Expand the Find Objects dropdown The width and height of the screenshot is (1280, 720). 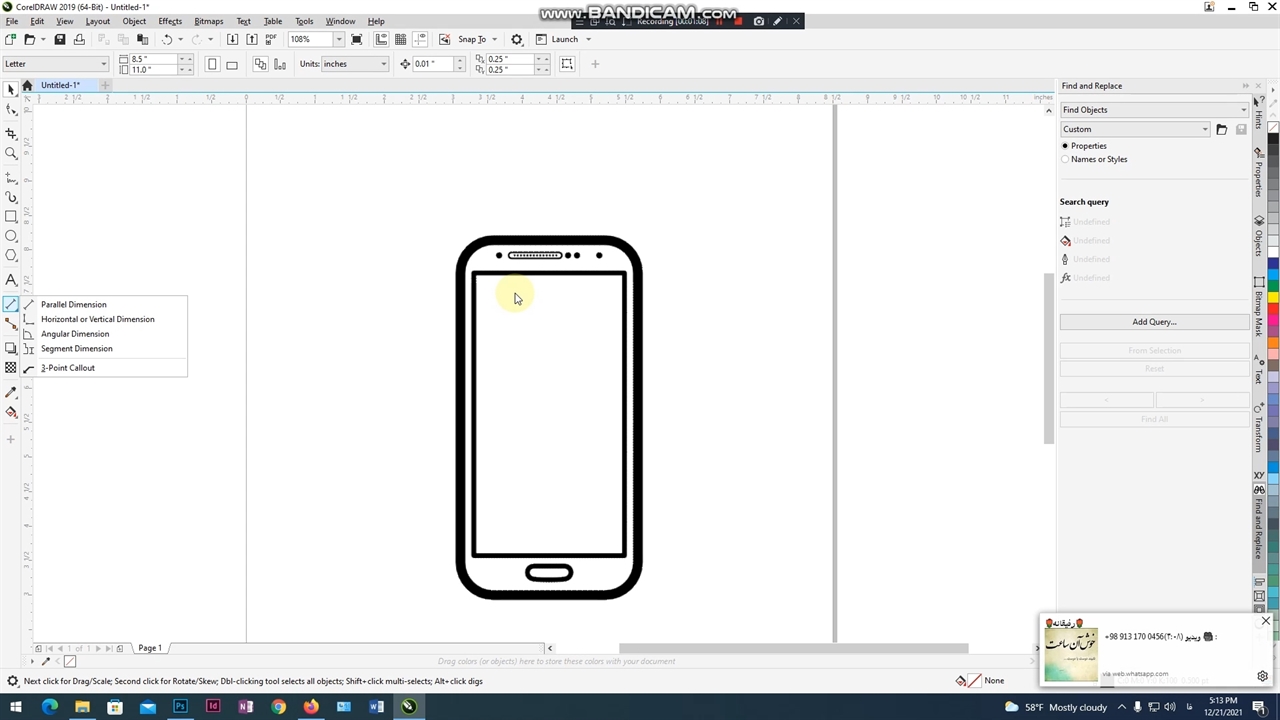tap(1243, 110)
